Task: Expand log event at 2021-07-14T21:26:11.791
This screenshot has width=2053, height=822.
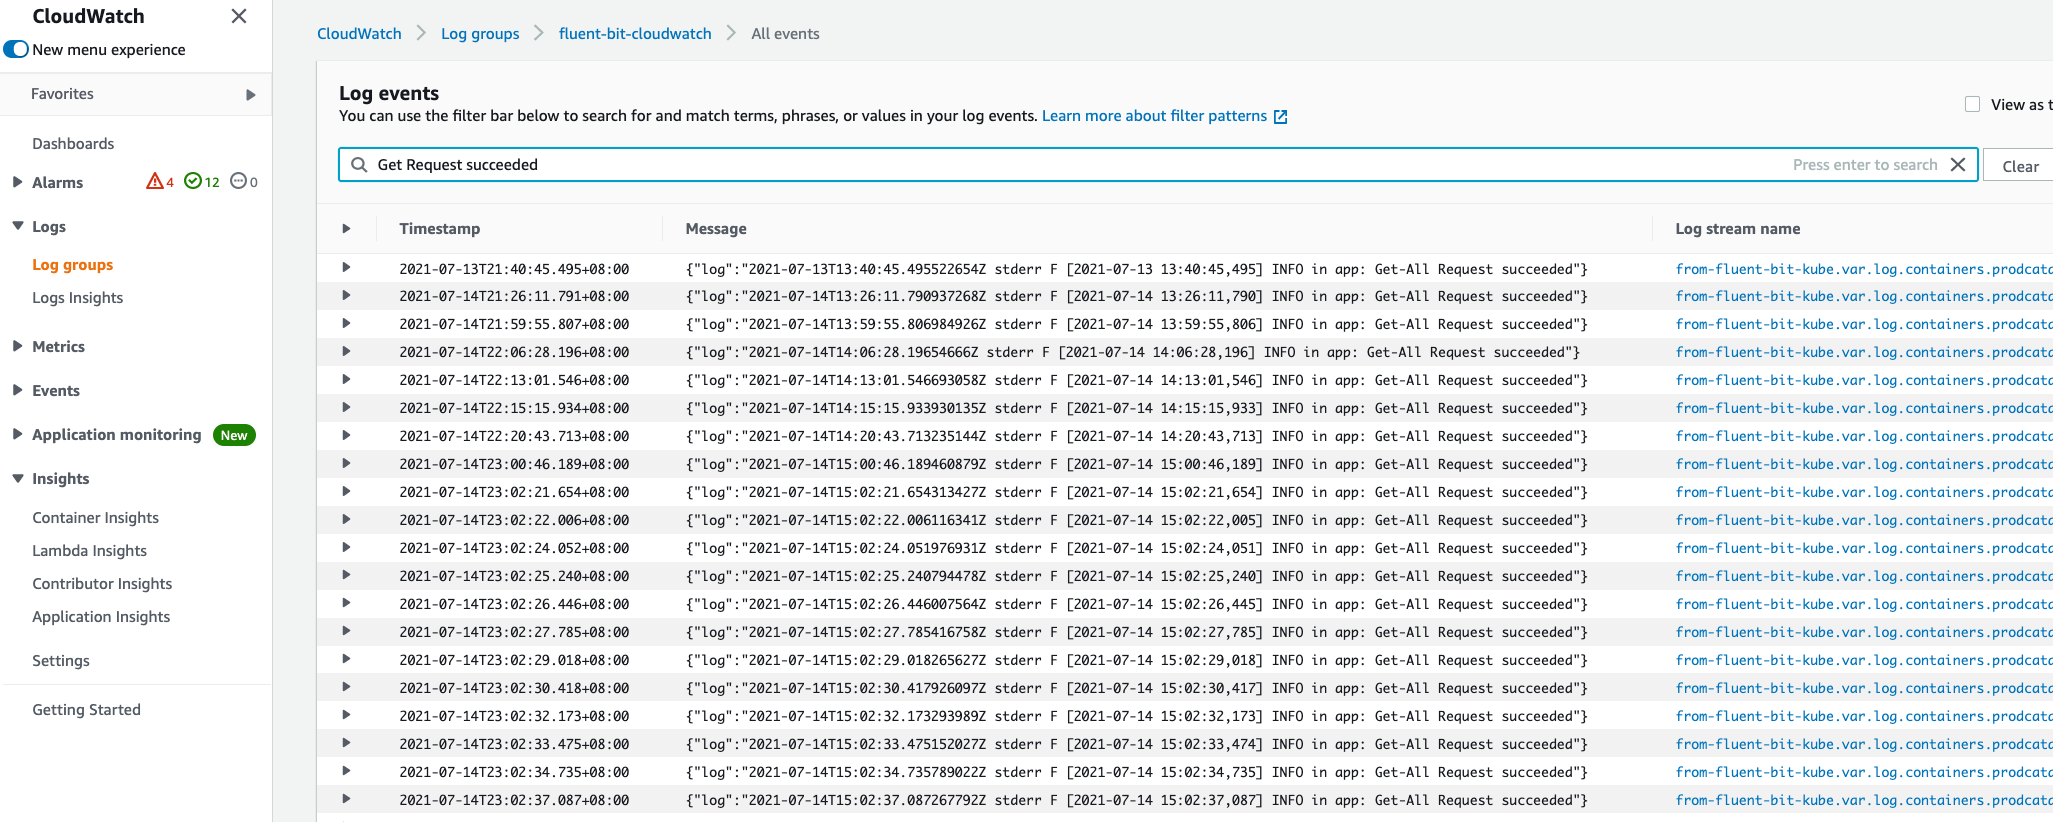Action: [346, 295]
